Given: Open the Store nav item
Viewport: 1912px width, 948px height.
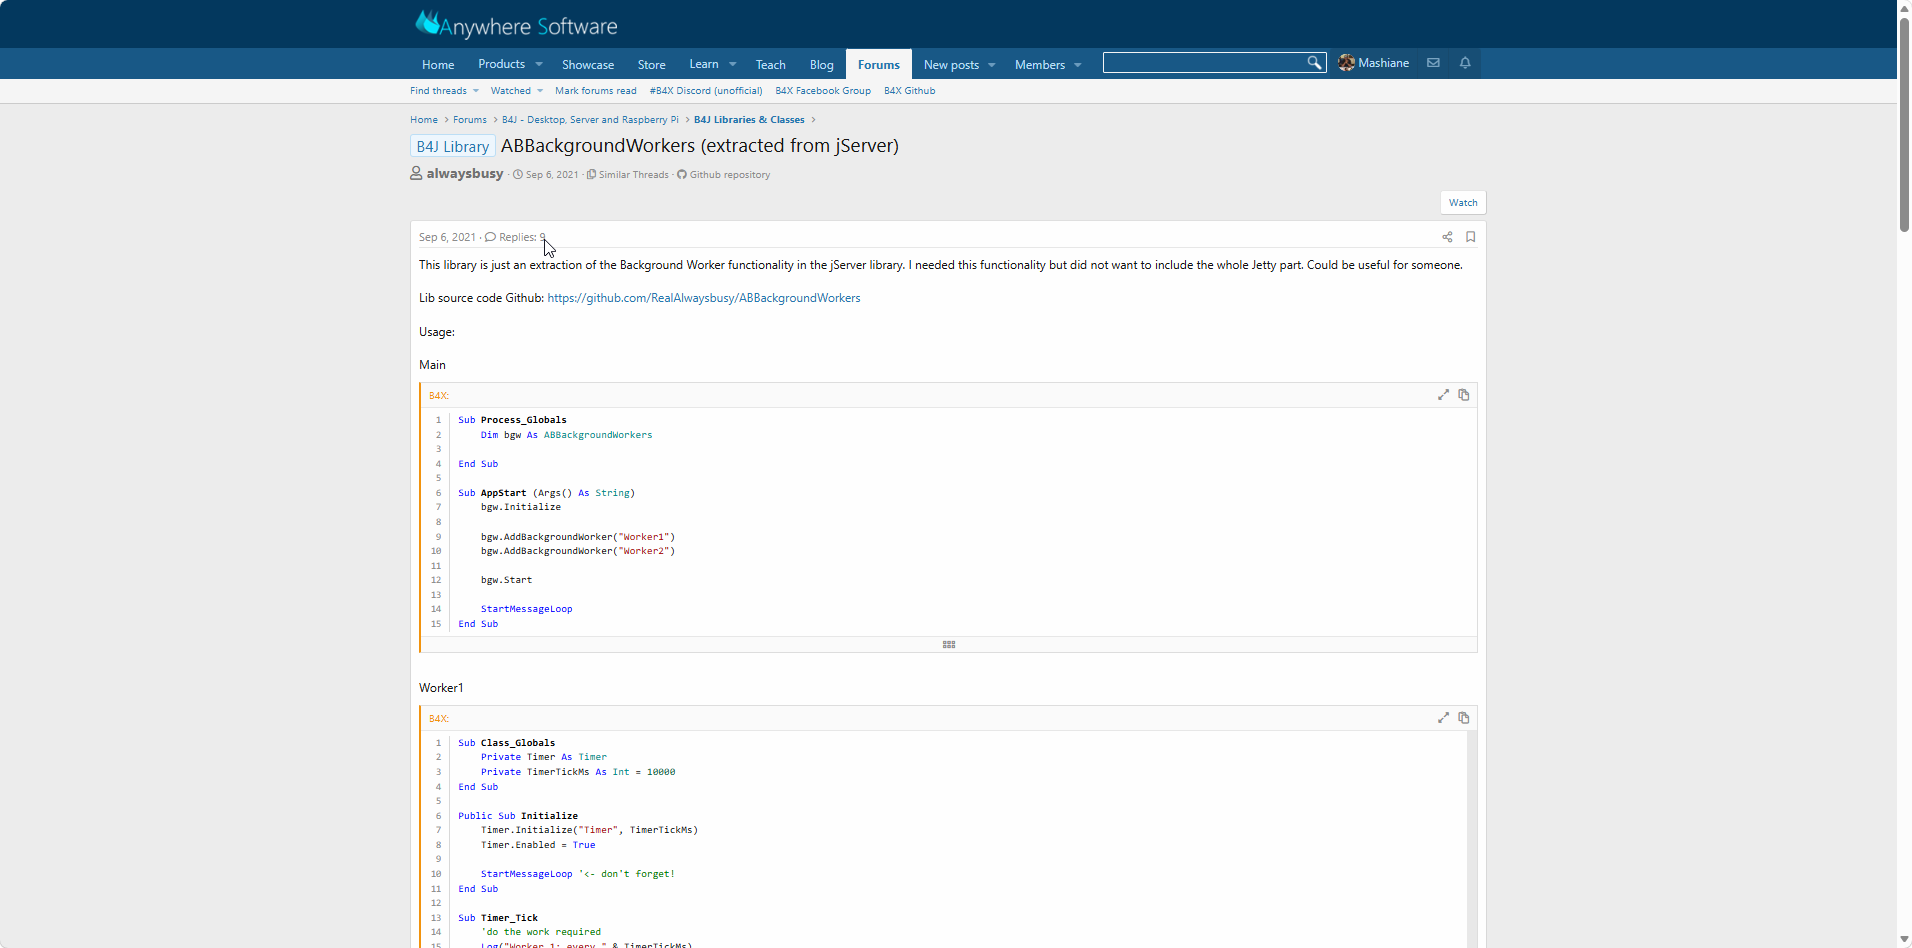Looking at the screenshot, I should point(652,65).
